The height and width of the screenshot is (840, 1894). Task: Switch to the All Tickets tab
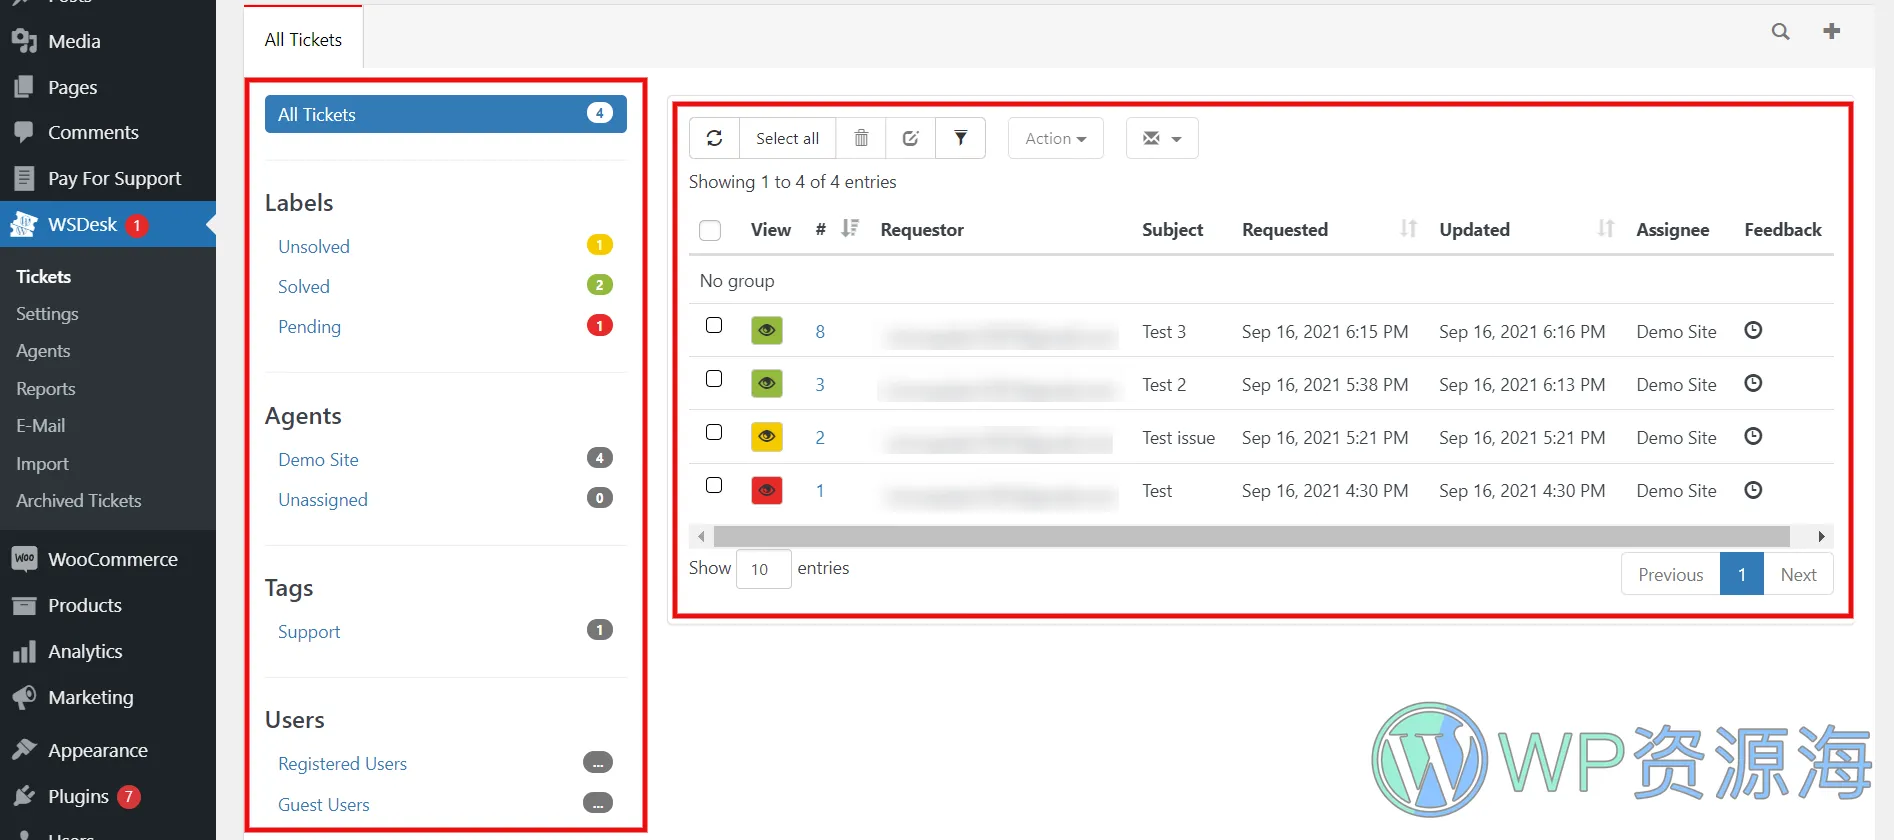(303, 40)
